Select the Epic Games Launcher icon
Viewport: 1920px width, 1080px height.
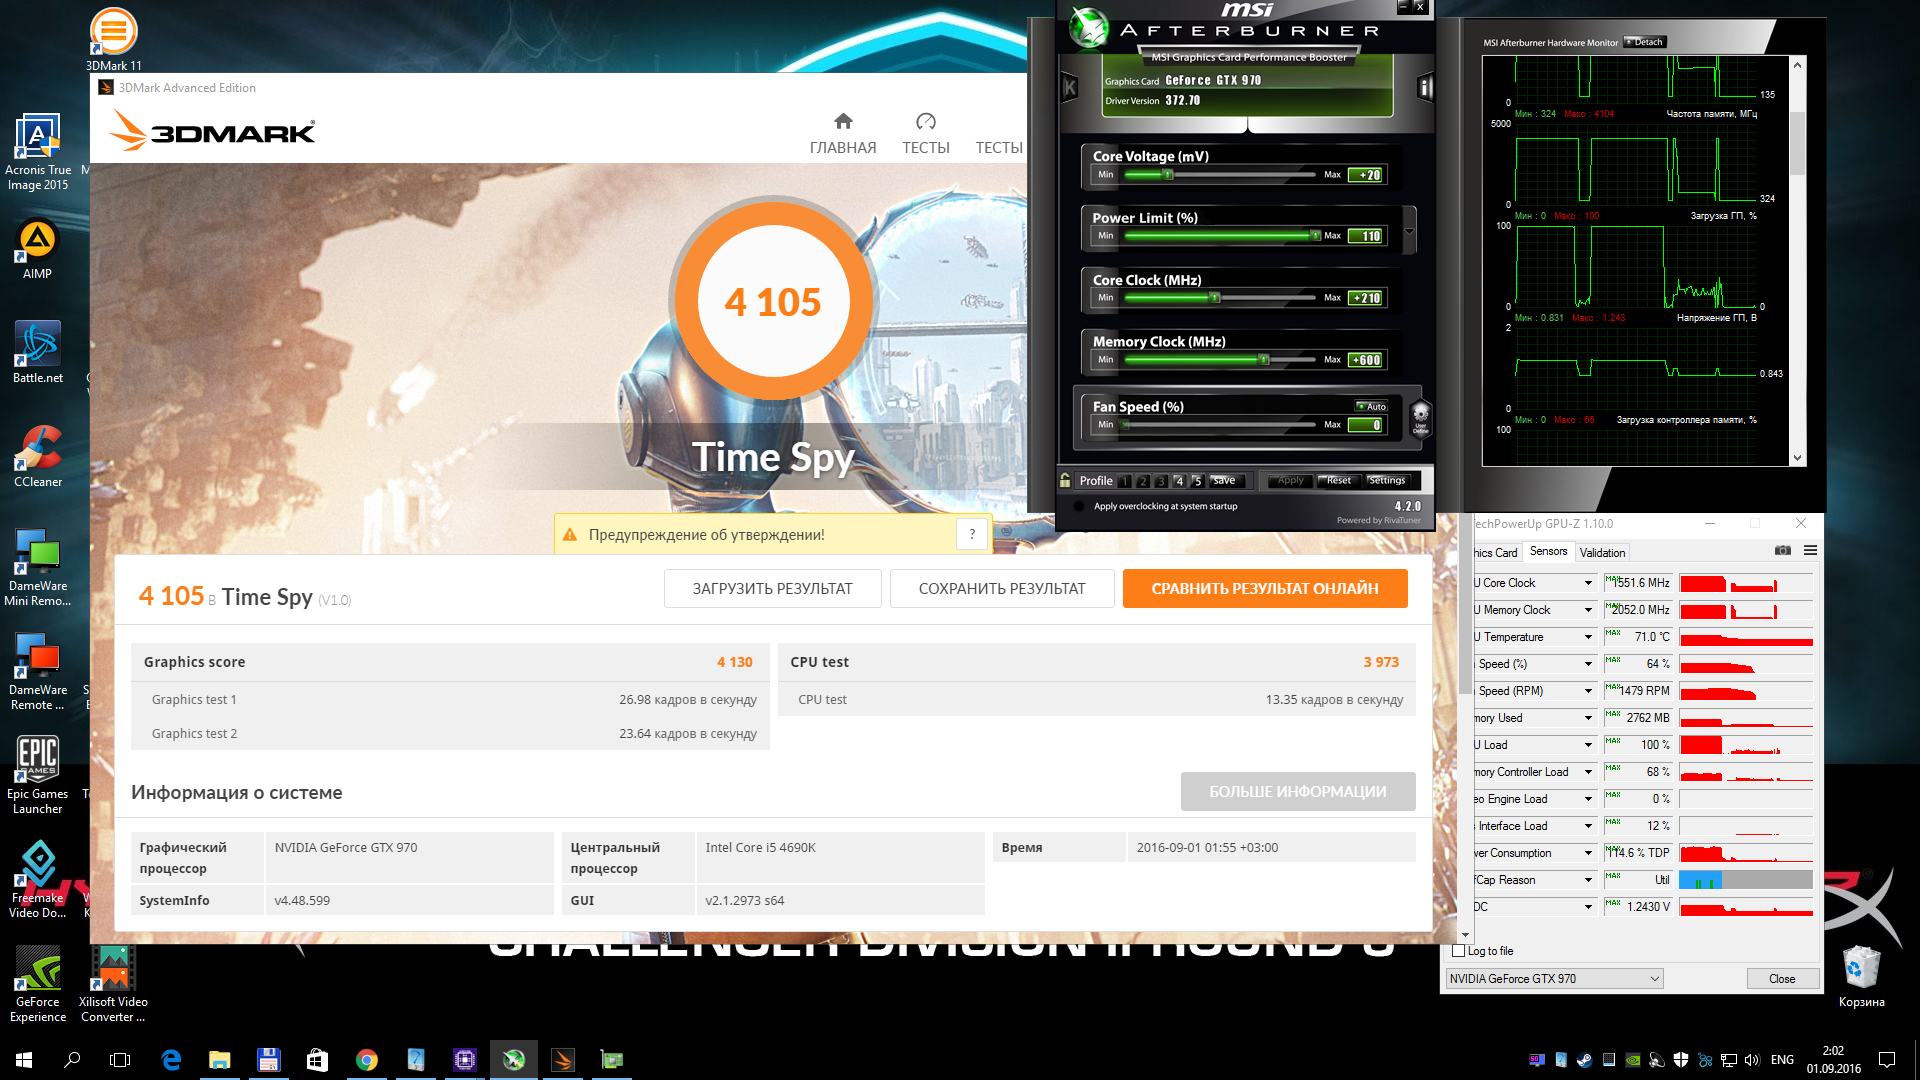37,776
